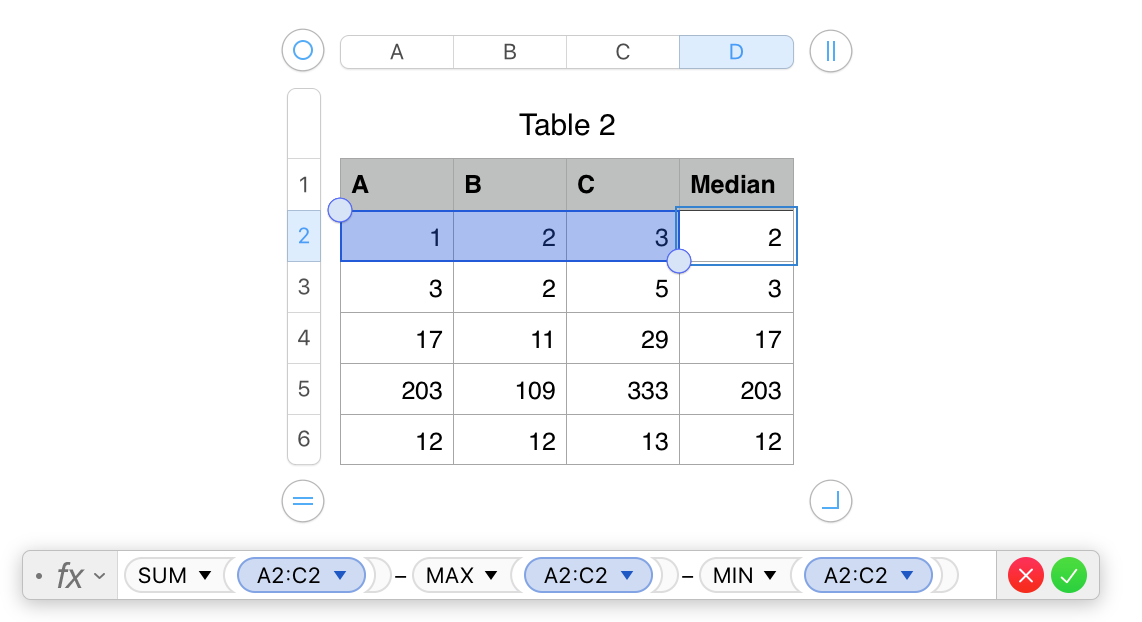The height and width of the screenshot is (622, 1142).
Task: Click the table resize corner handle
Action: (x=830, y=501)
